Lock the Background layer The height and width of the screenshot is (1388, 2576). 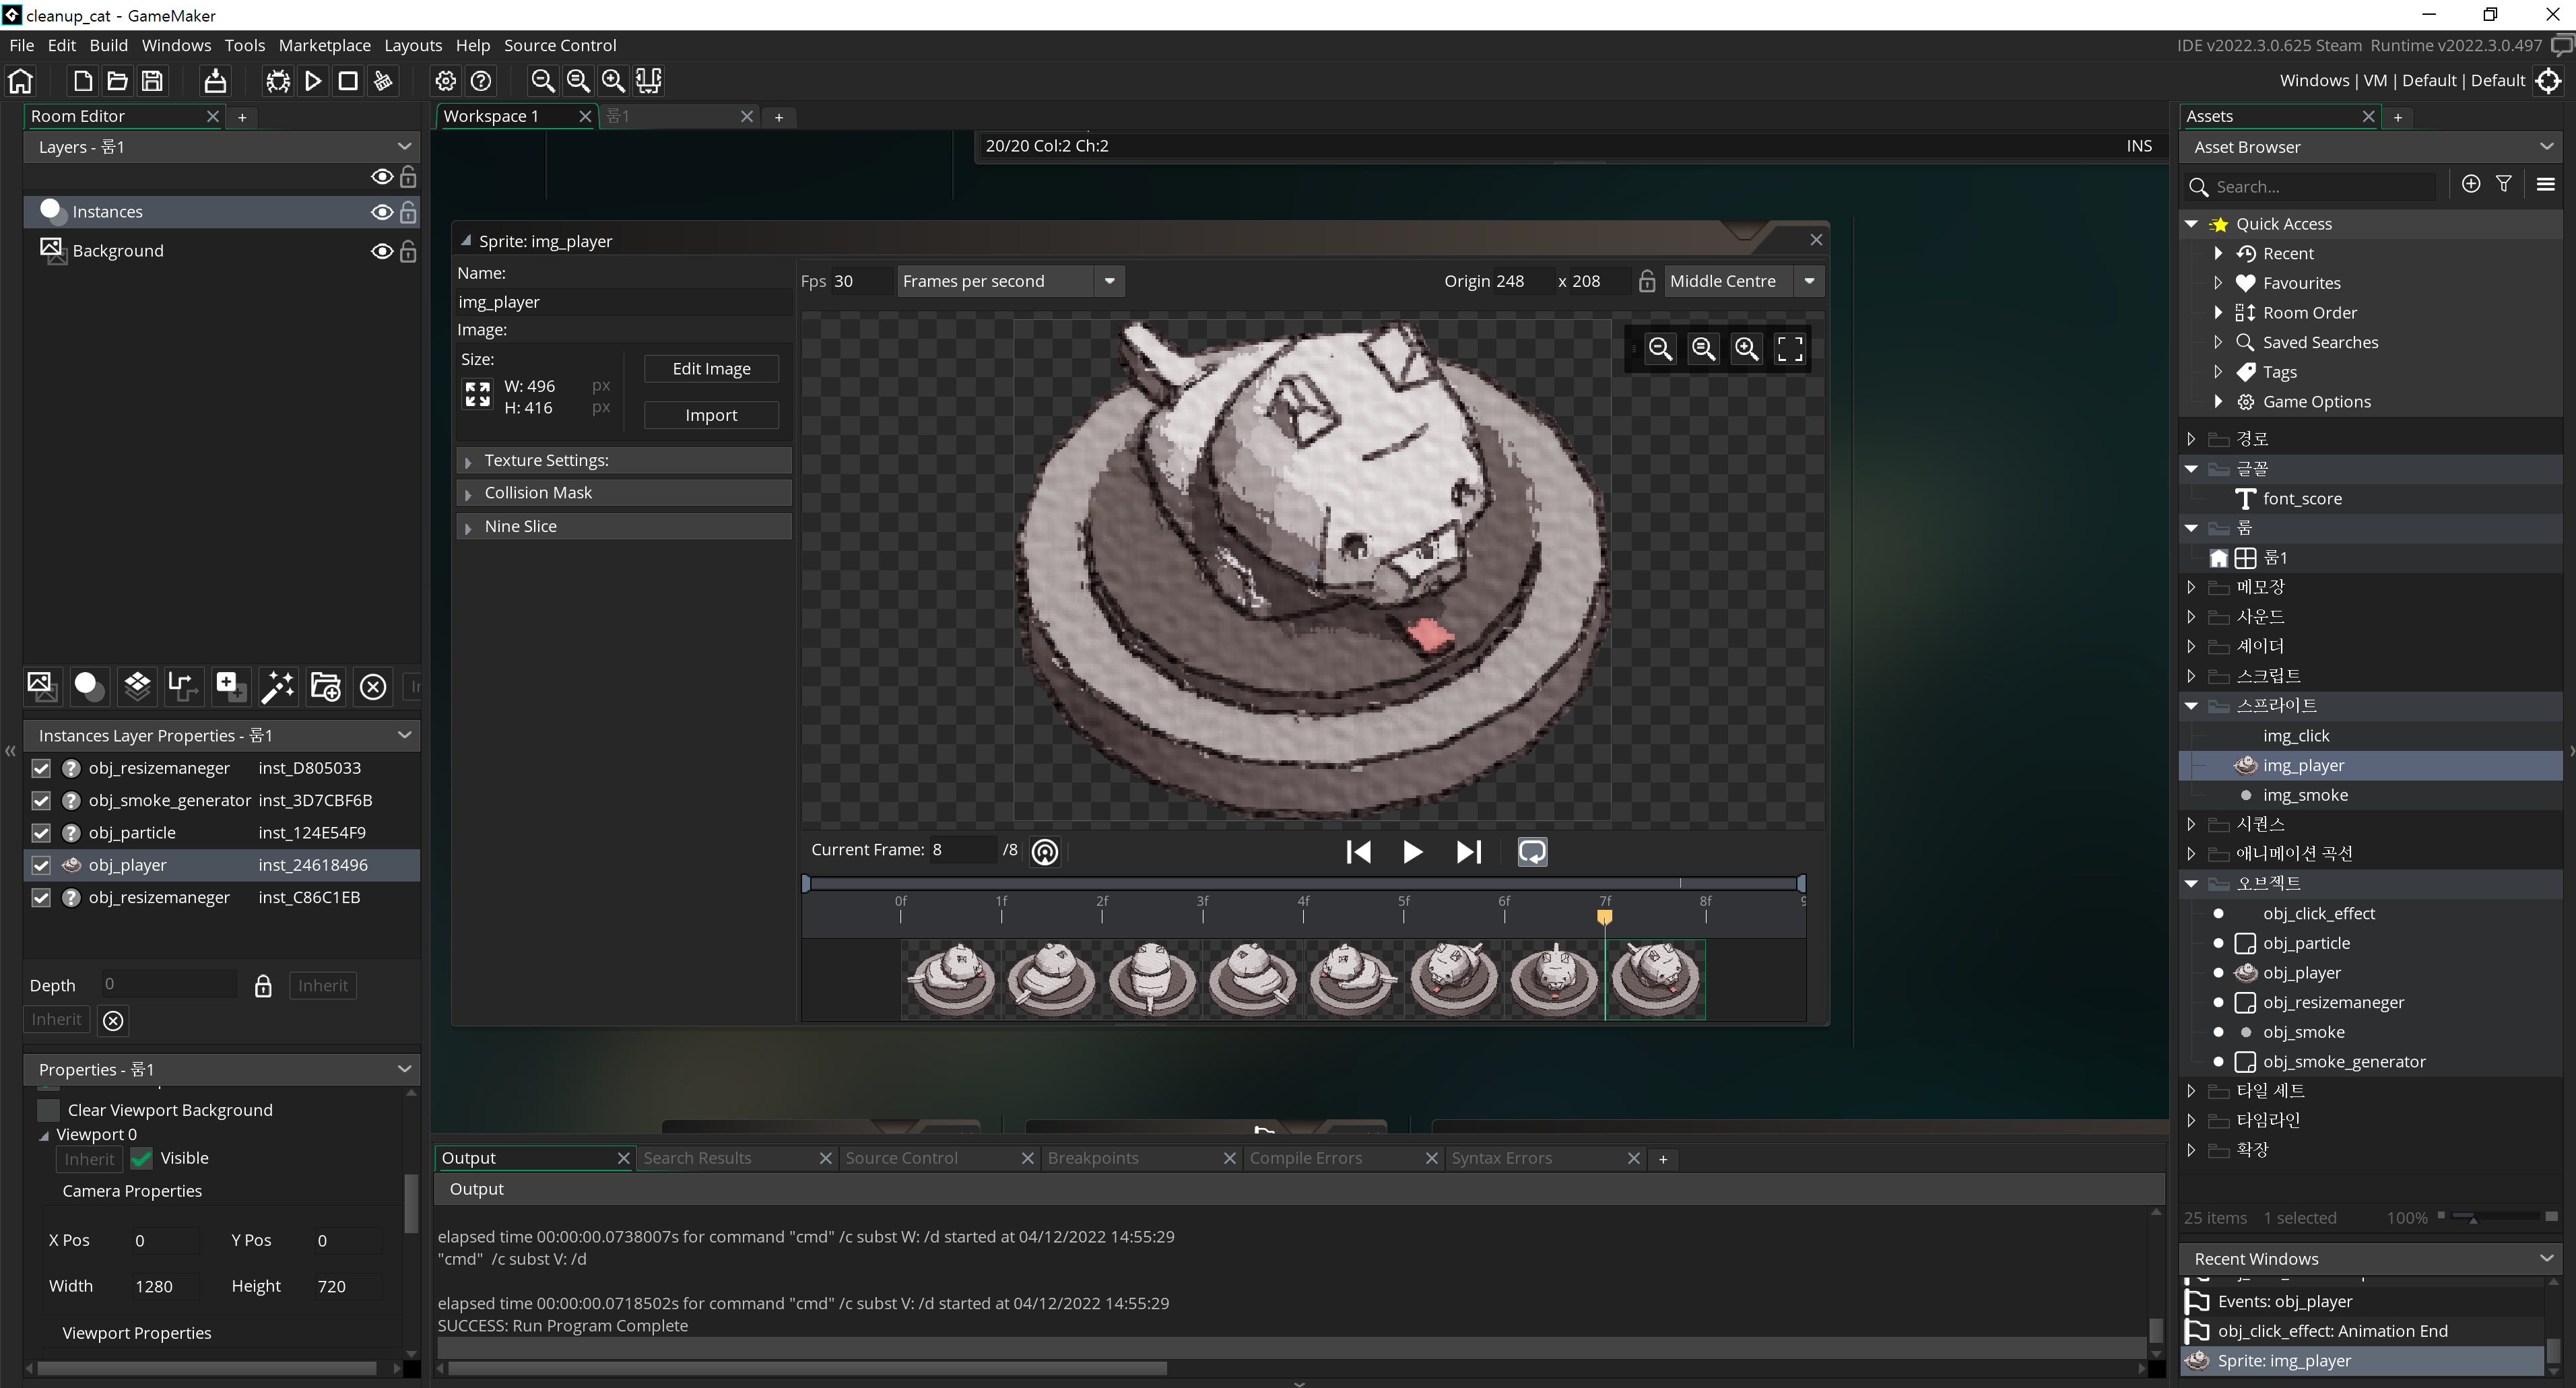pos(408,251)
